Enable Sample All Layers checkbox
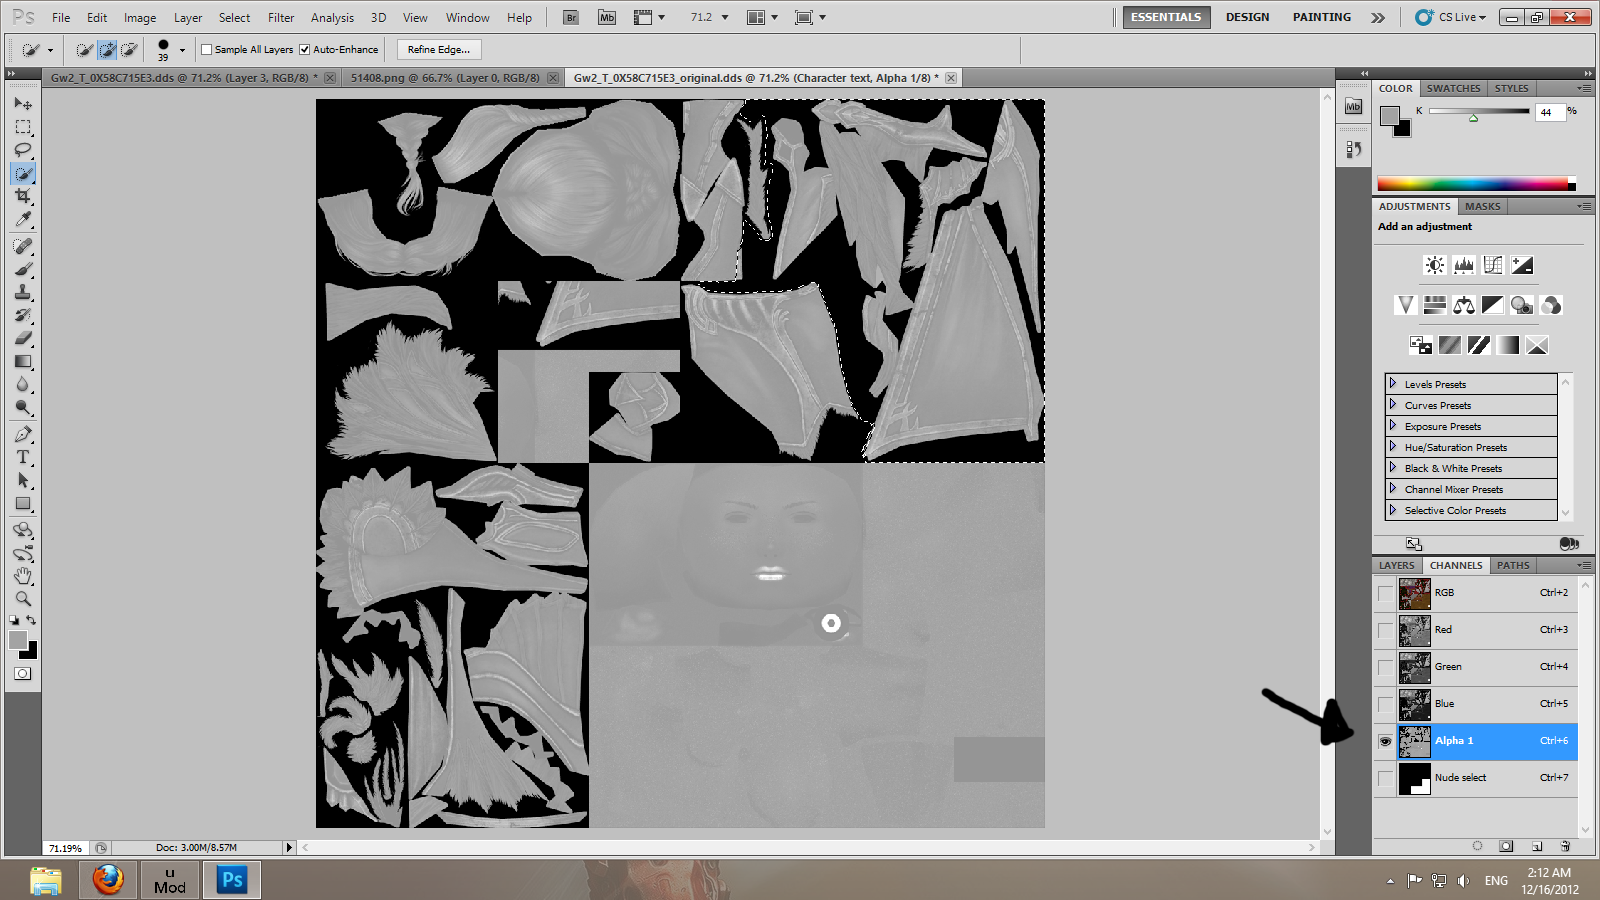1600x900 pixels. (x=207, y=50)
